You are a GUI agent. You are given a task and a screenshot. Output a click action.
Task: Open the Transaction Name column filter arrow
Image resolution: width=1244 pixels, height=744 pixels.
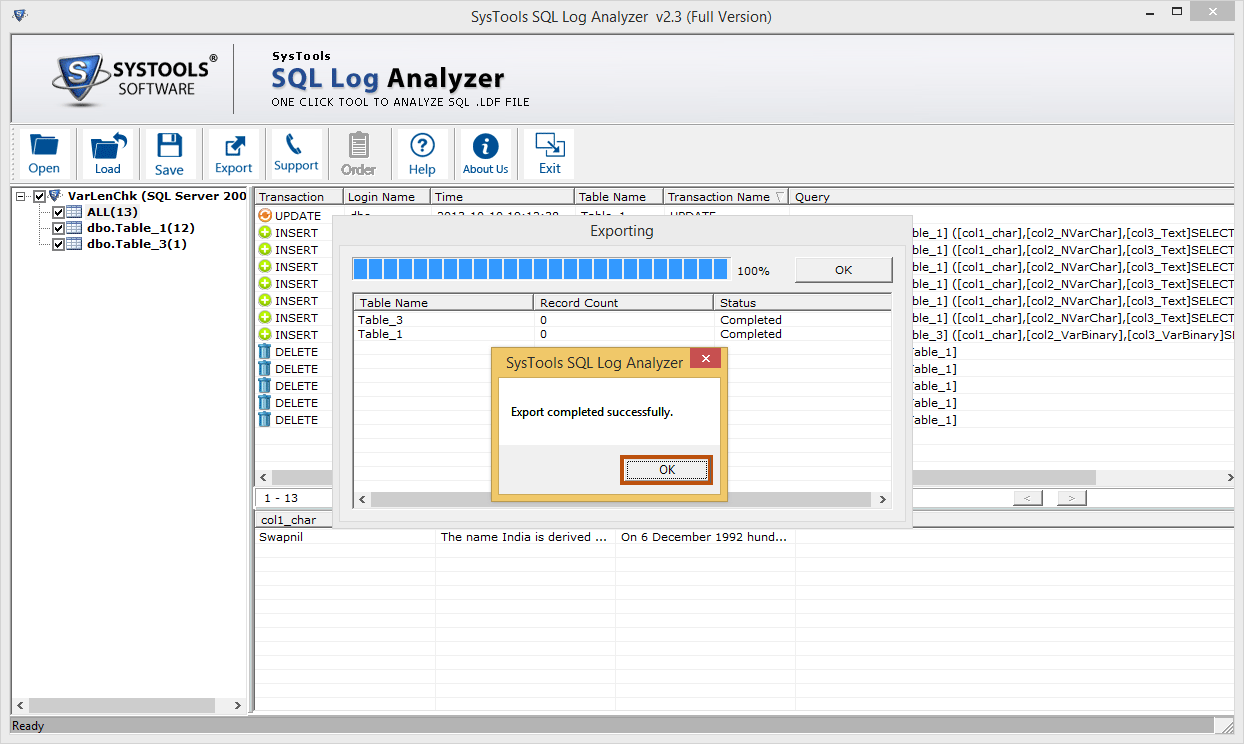[780, 197]
